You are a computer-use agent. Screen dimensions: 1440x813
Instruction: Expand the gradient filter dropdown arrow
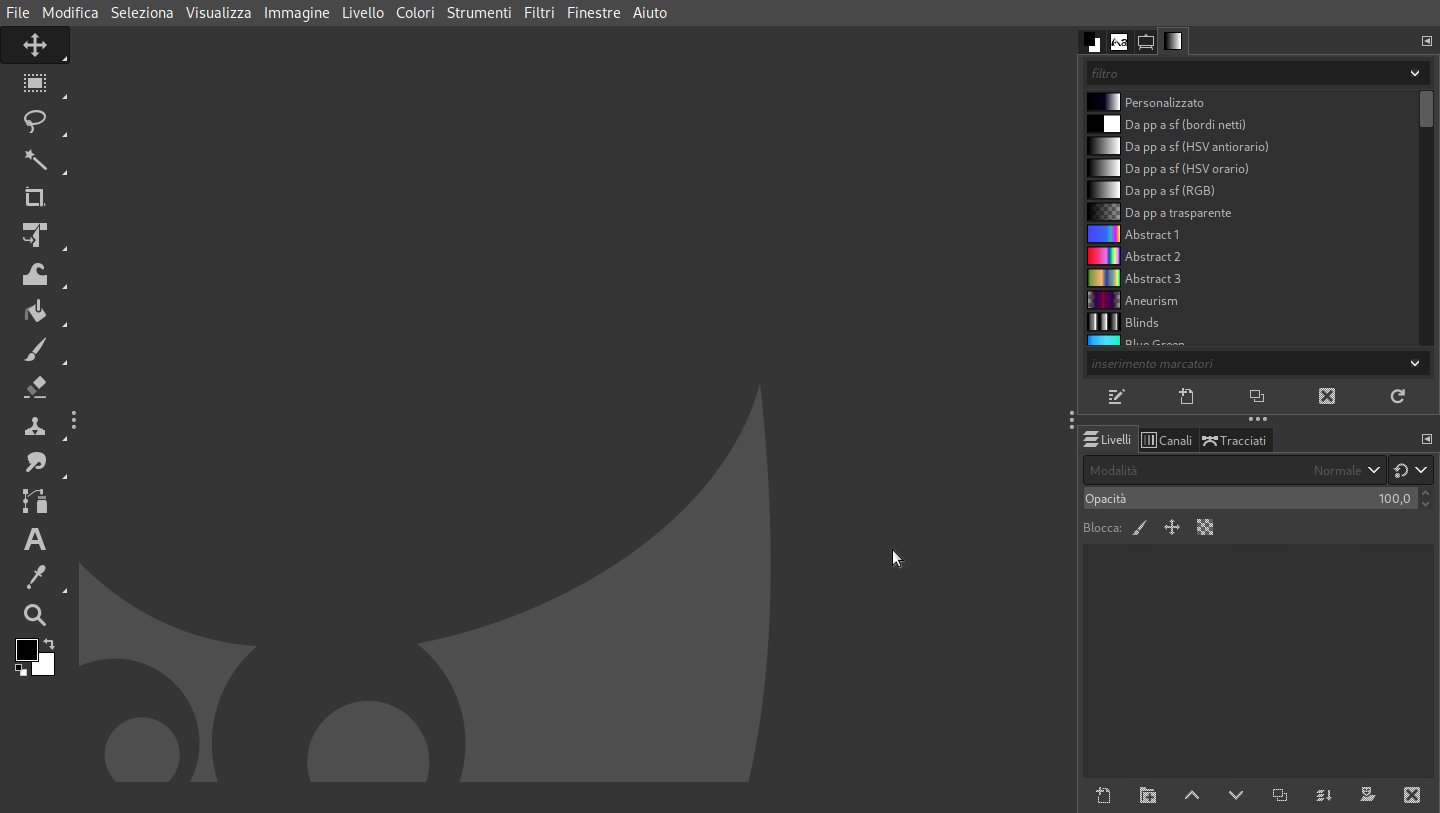point(1415,73)
